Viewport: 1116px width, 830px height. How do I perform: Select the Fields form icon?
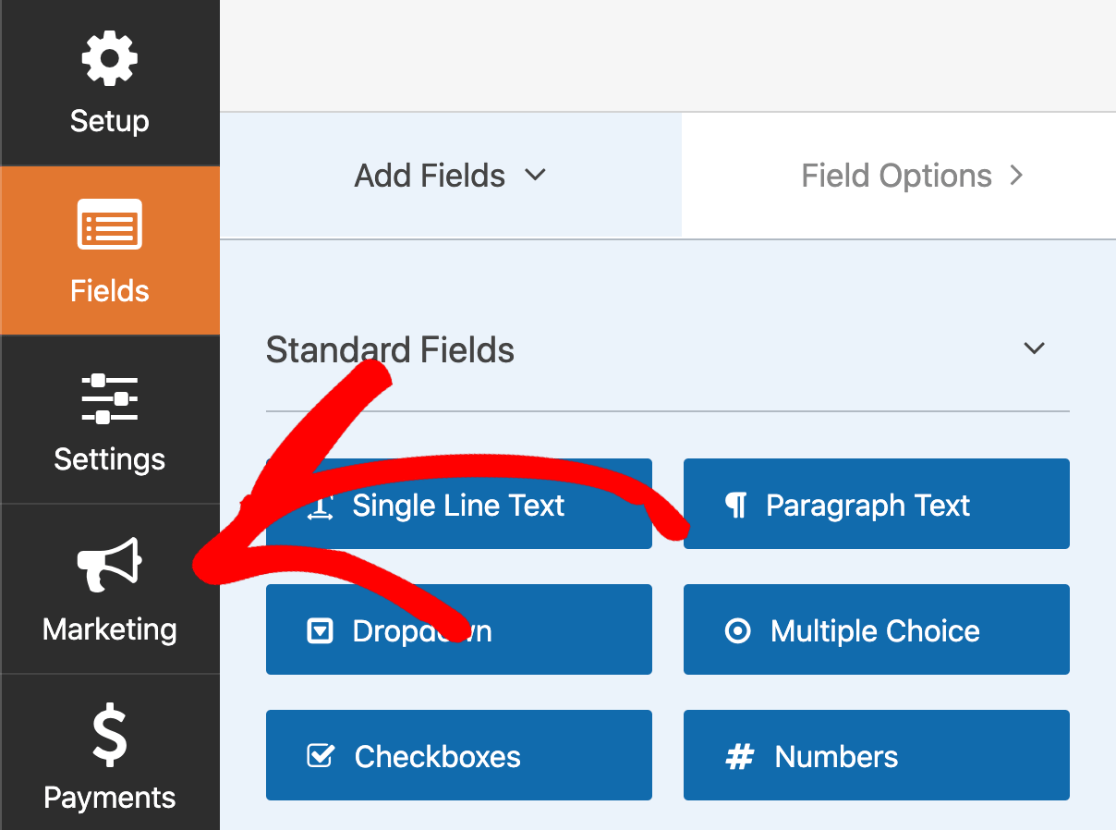pos(109,225)
